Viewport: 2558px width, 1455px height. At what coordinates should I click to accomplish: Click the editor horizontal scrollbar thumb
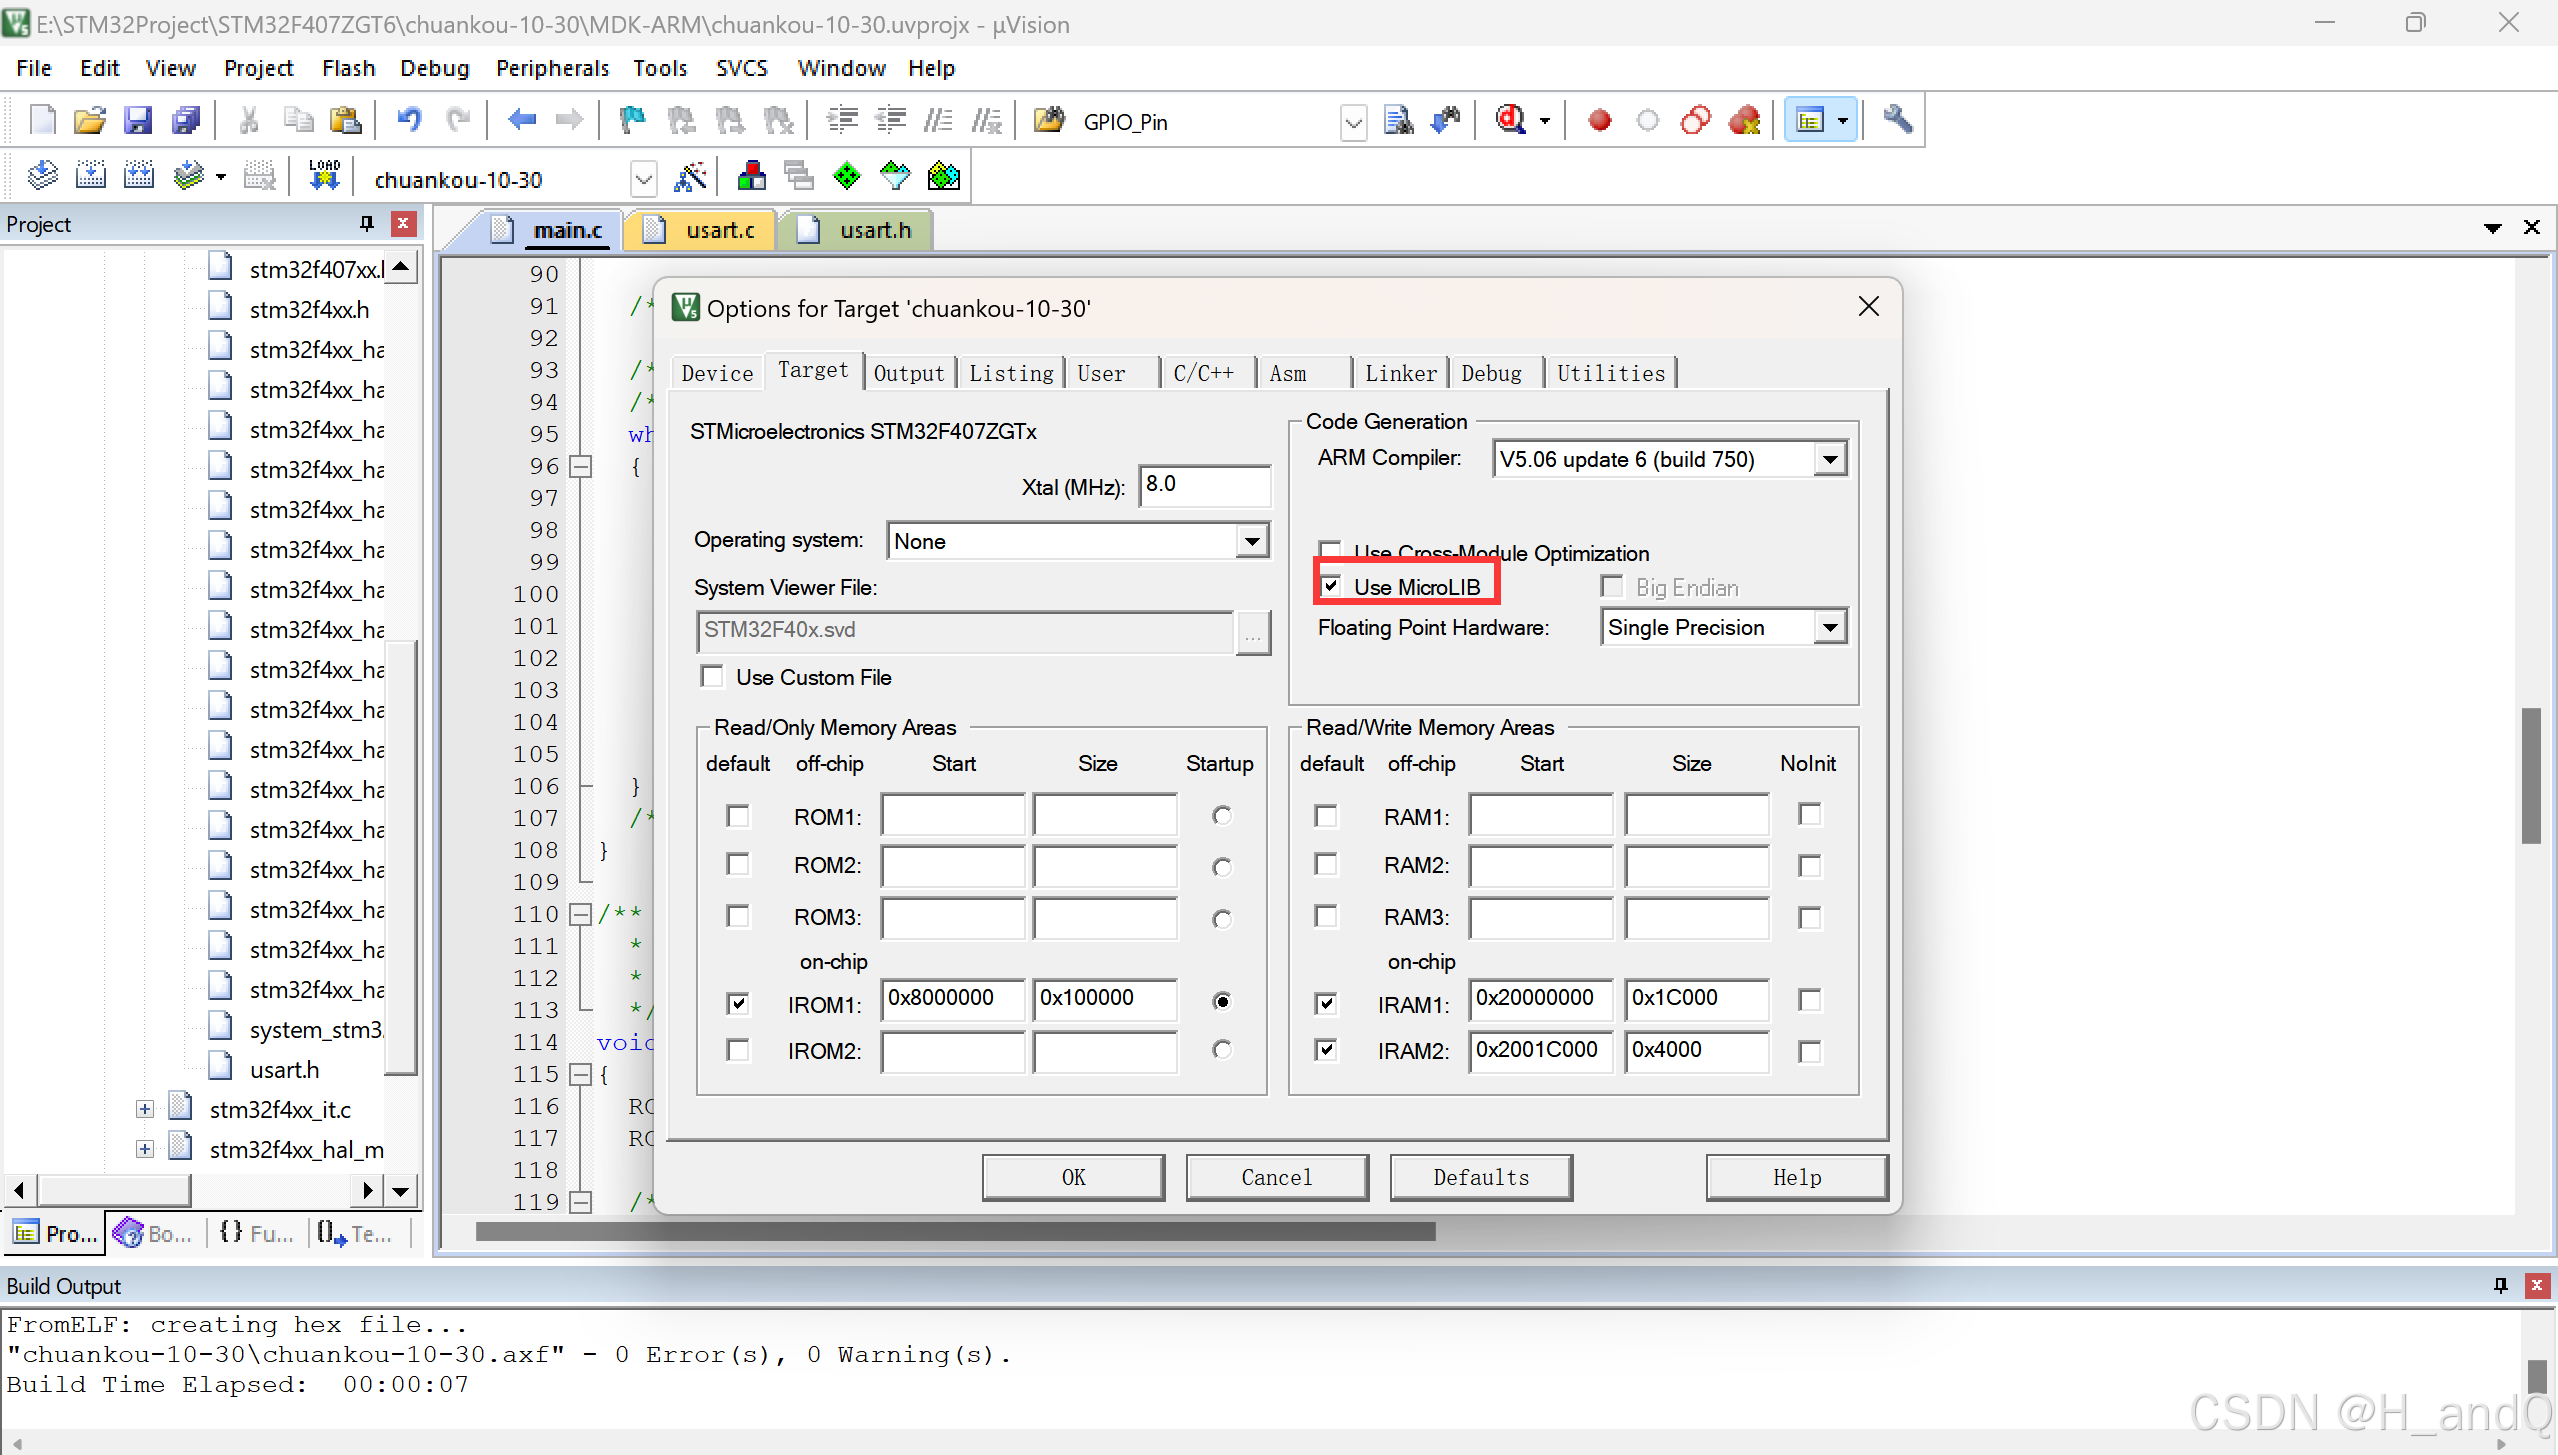click(x=955, y=1231)
